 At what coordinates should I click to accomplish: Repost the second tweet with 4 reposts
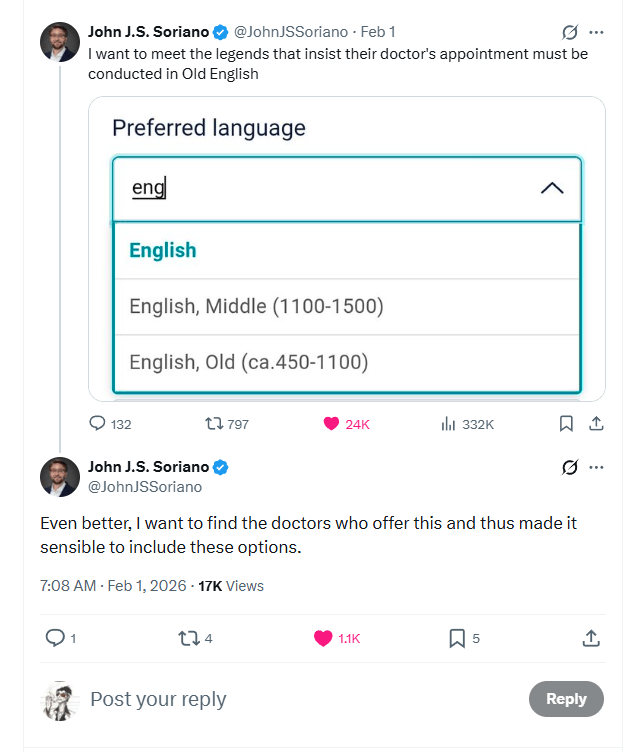[x=187, y=638]
